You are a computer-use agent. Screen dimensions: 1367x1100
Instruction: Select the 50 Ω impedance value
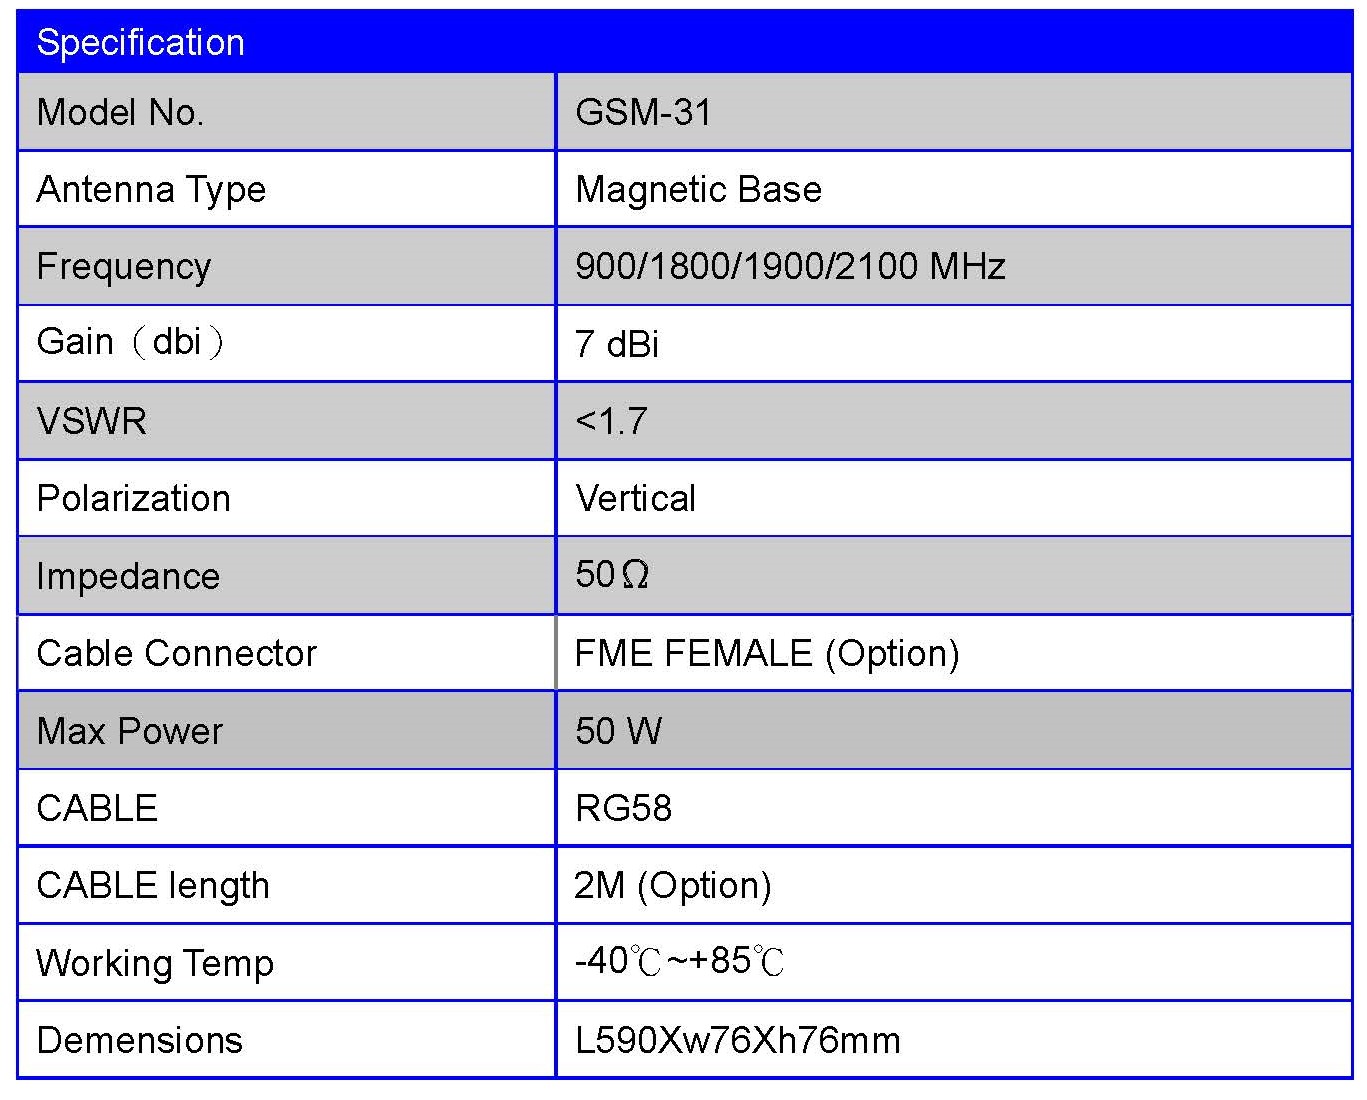coord(612,575)
